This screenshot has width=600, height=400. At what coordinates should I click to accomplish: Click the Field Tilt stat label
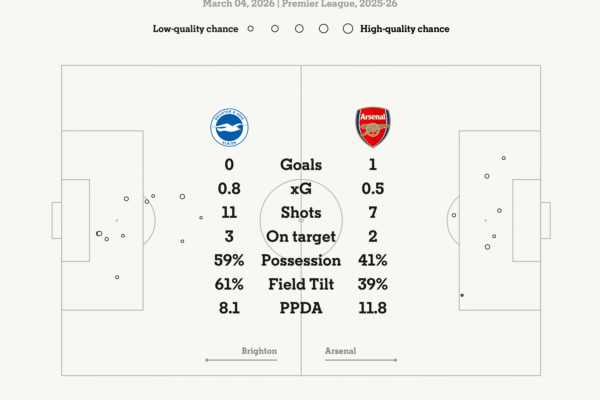click(301, 284)
